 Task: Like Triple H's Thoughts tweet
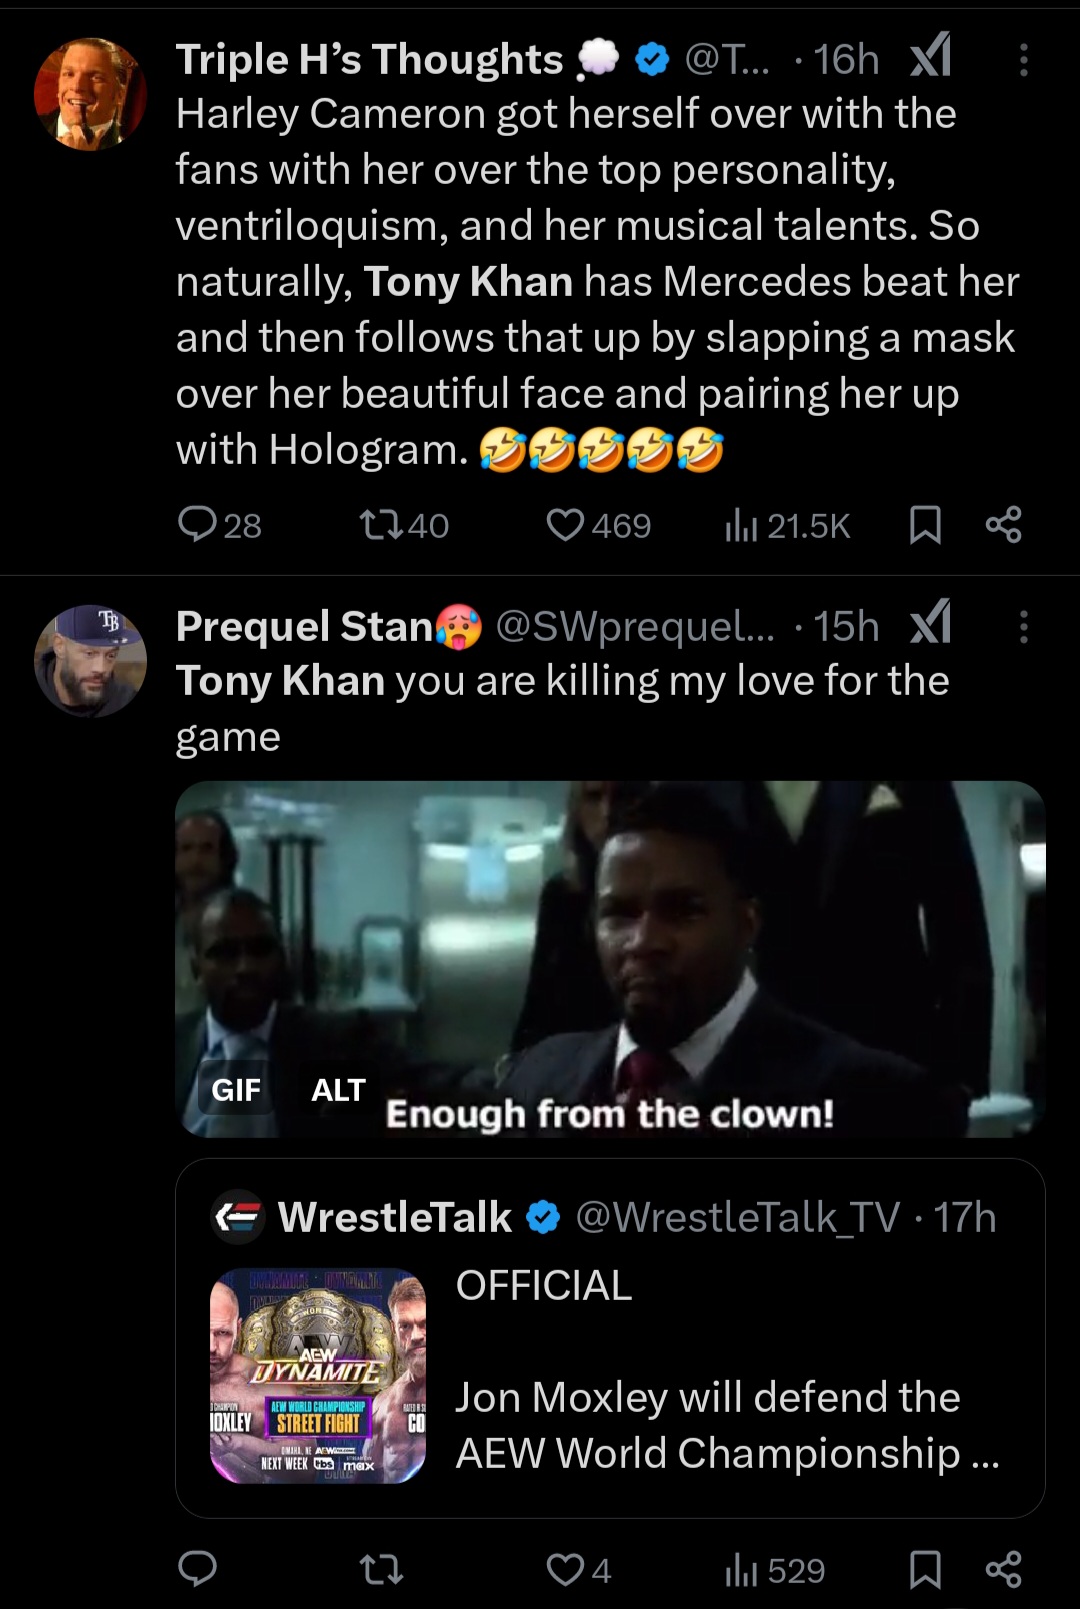(565, 524)
